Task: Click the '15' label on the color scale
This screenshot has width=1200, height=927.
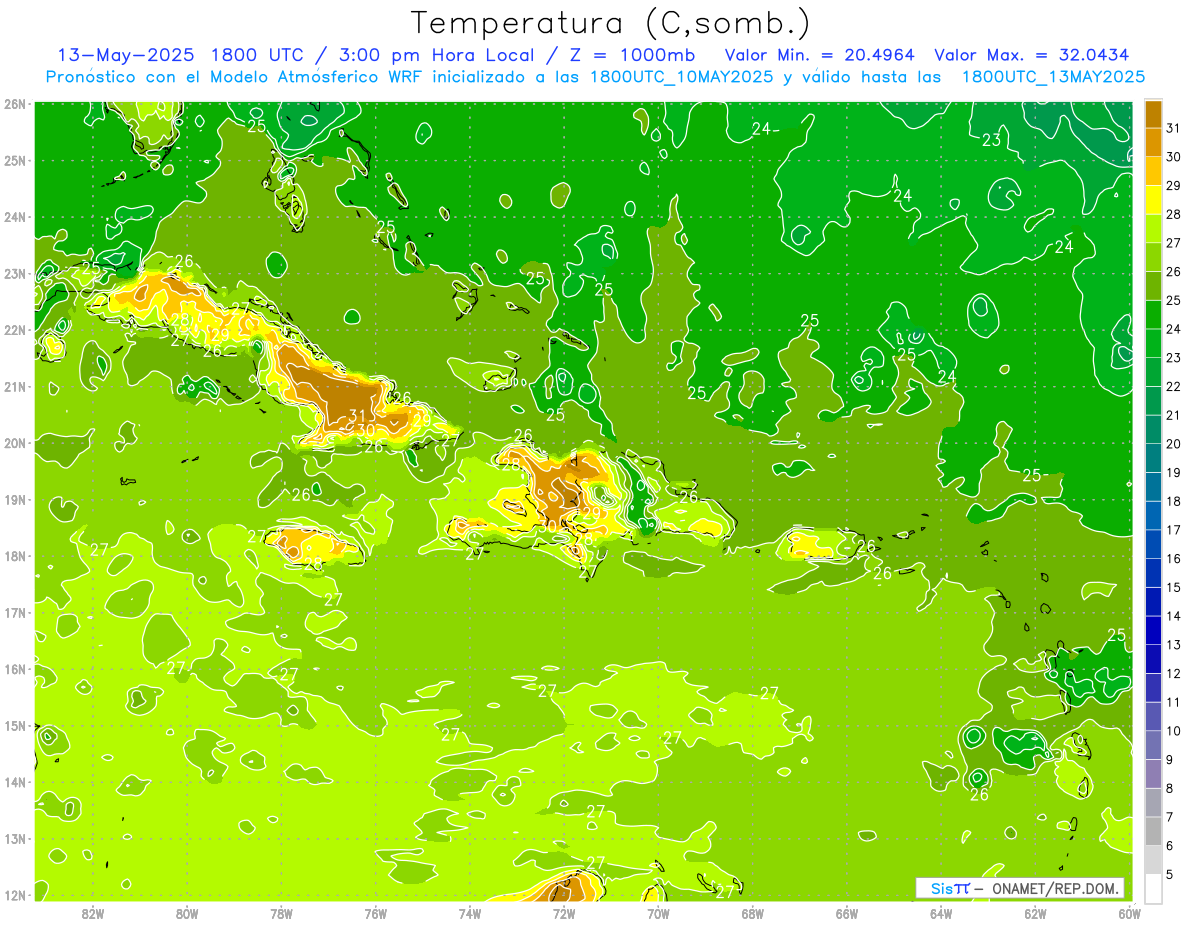Action: [x=1174, y=587]
